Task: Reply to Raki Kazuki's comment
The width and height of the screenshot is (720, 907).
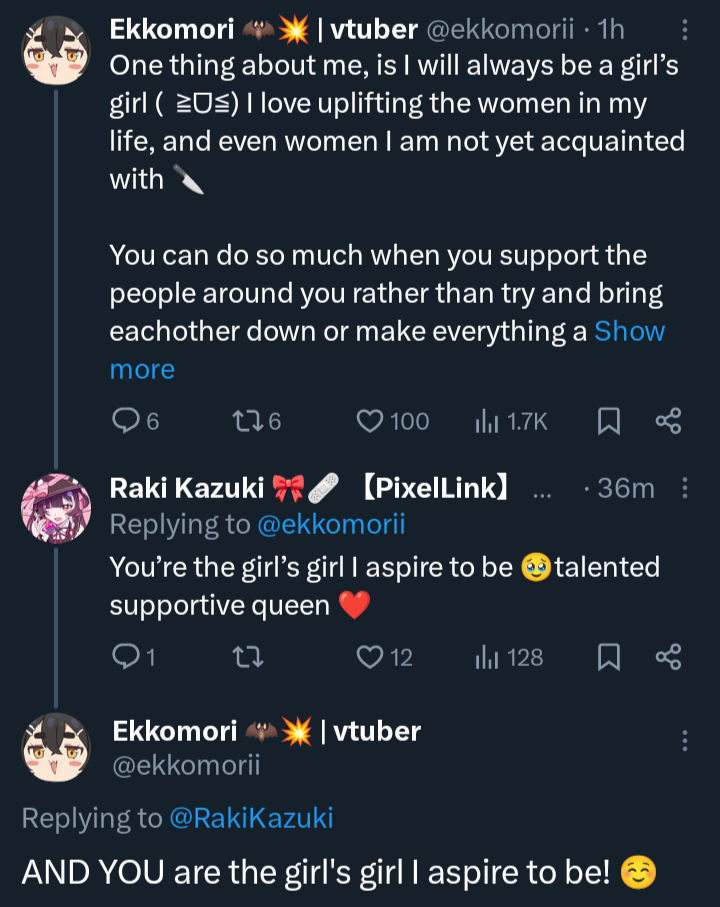Action: [x=124, y=657]
